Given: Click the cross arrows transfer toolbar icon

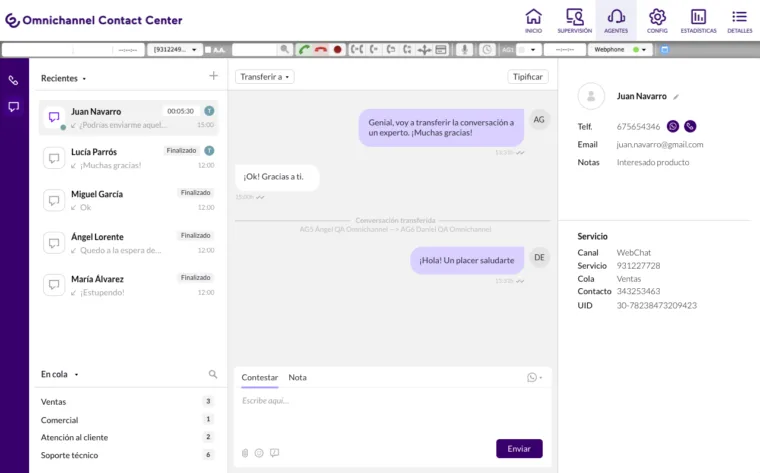Looking at the screenshot, I should (424, 49).
